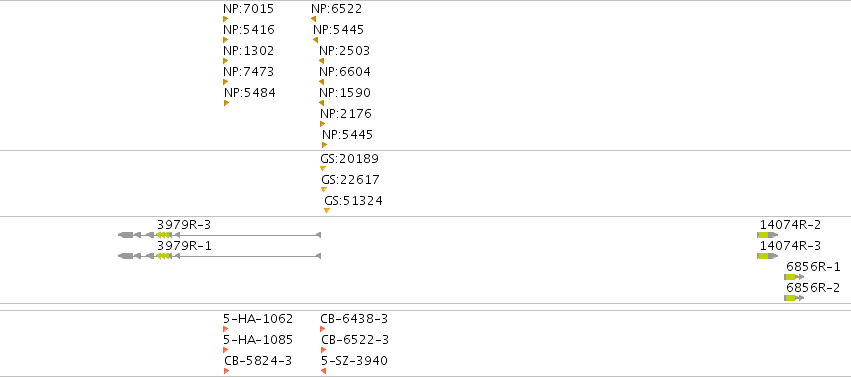Click the CB-6438-3 feature label

click(x=354, y=318)
